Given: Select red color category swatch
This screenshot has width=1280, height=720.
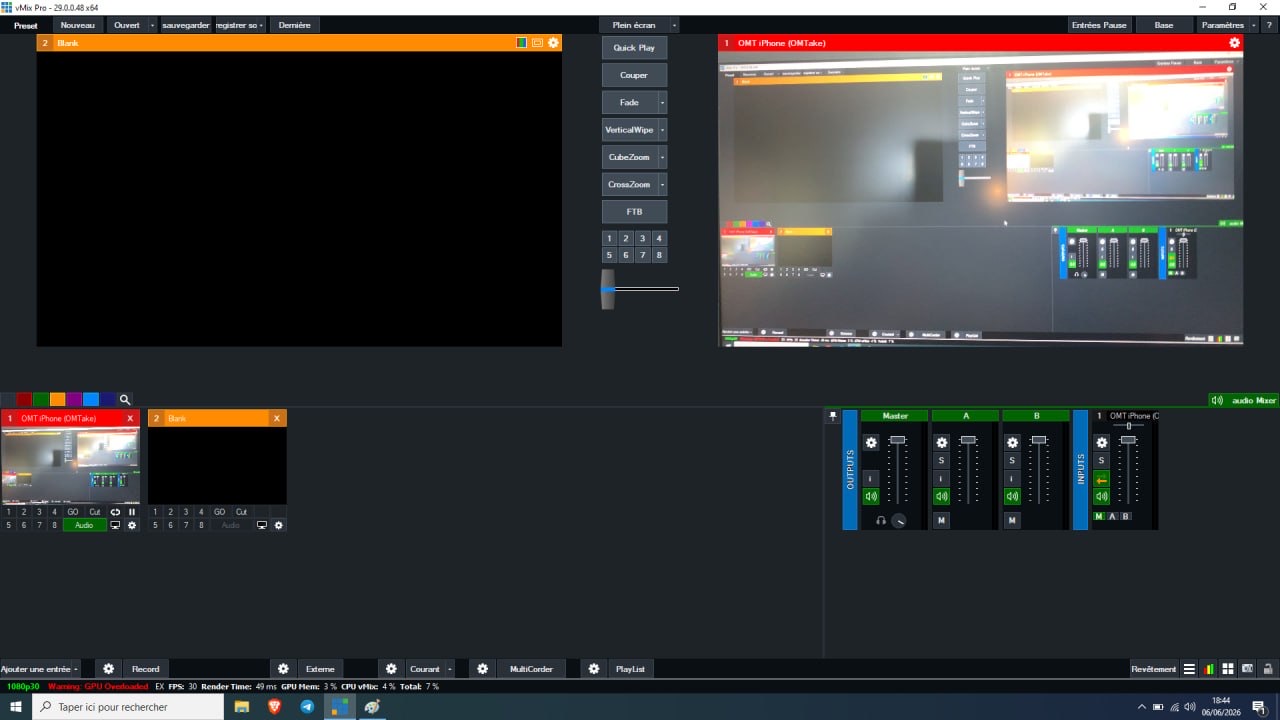Looking at the screenshot, I should (24, 399).
